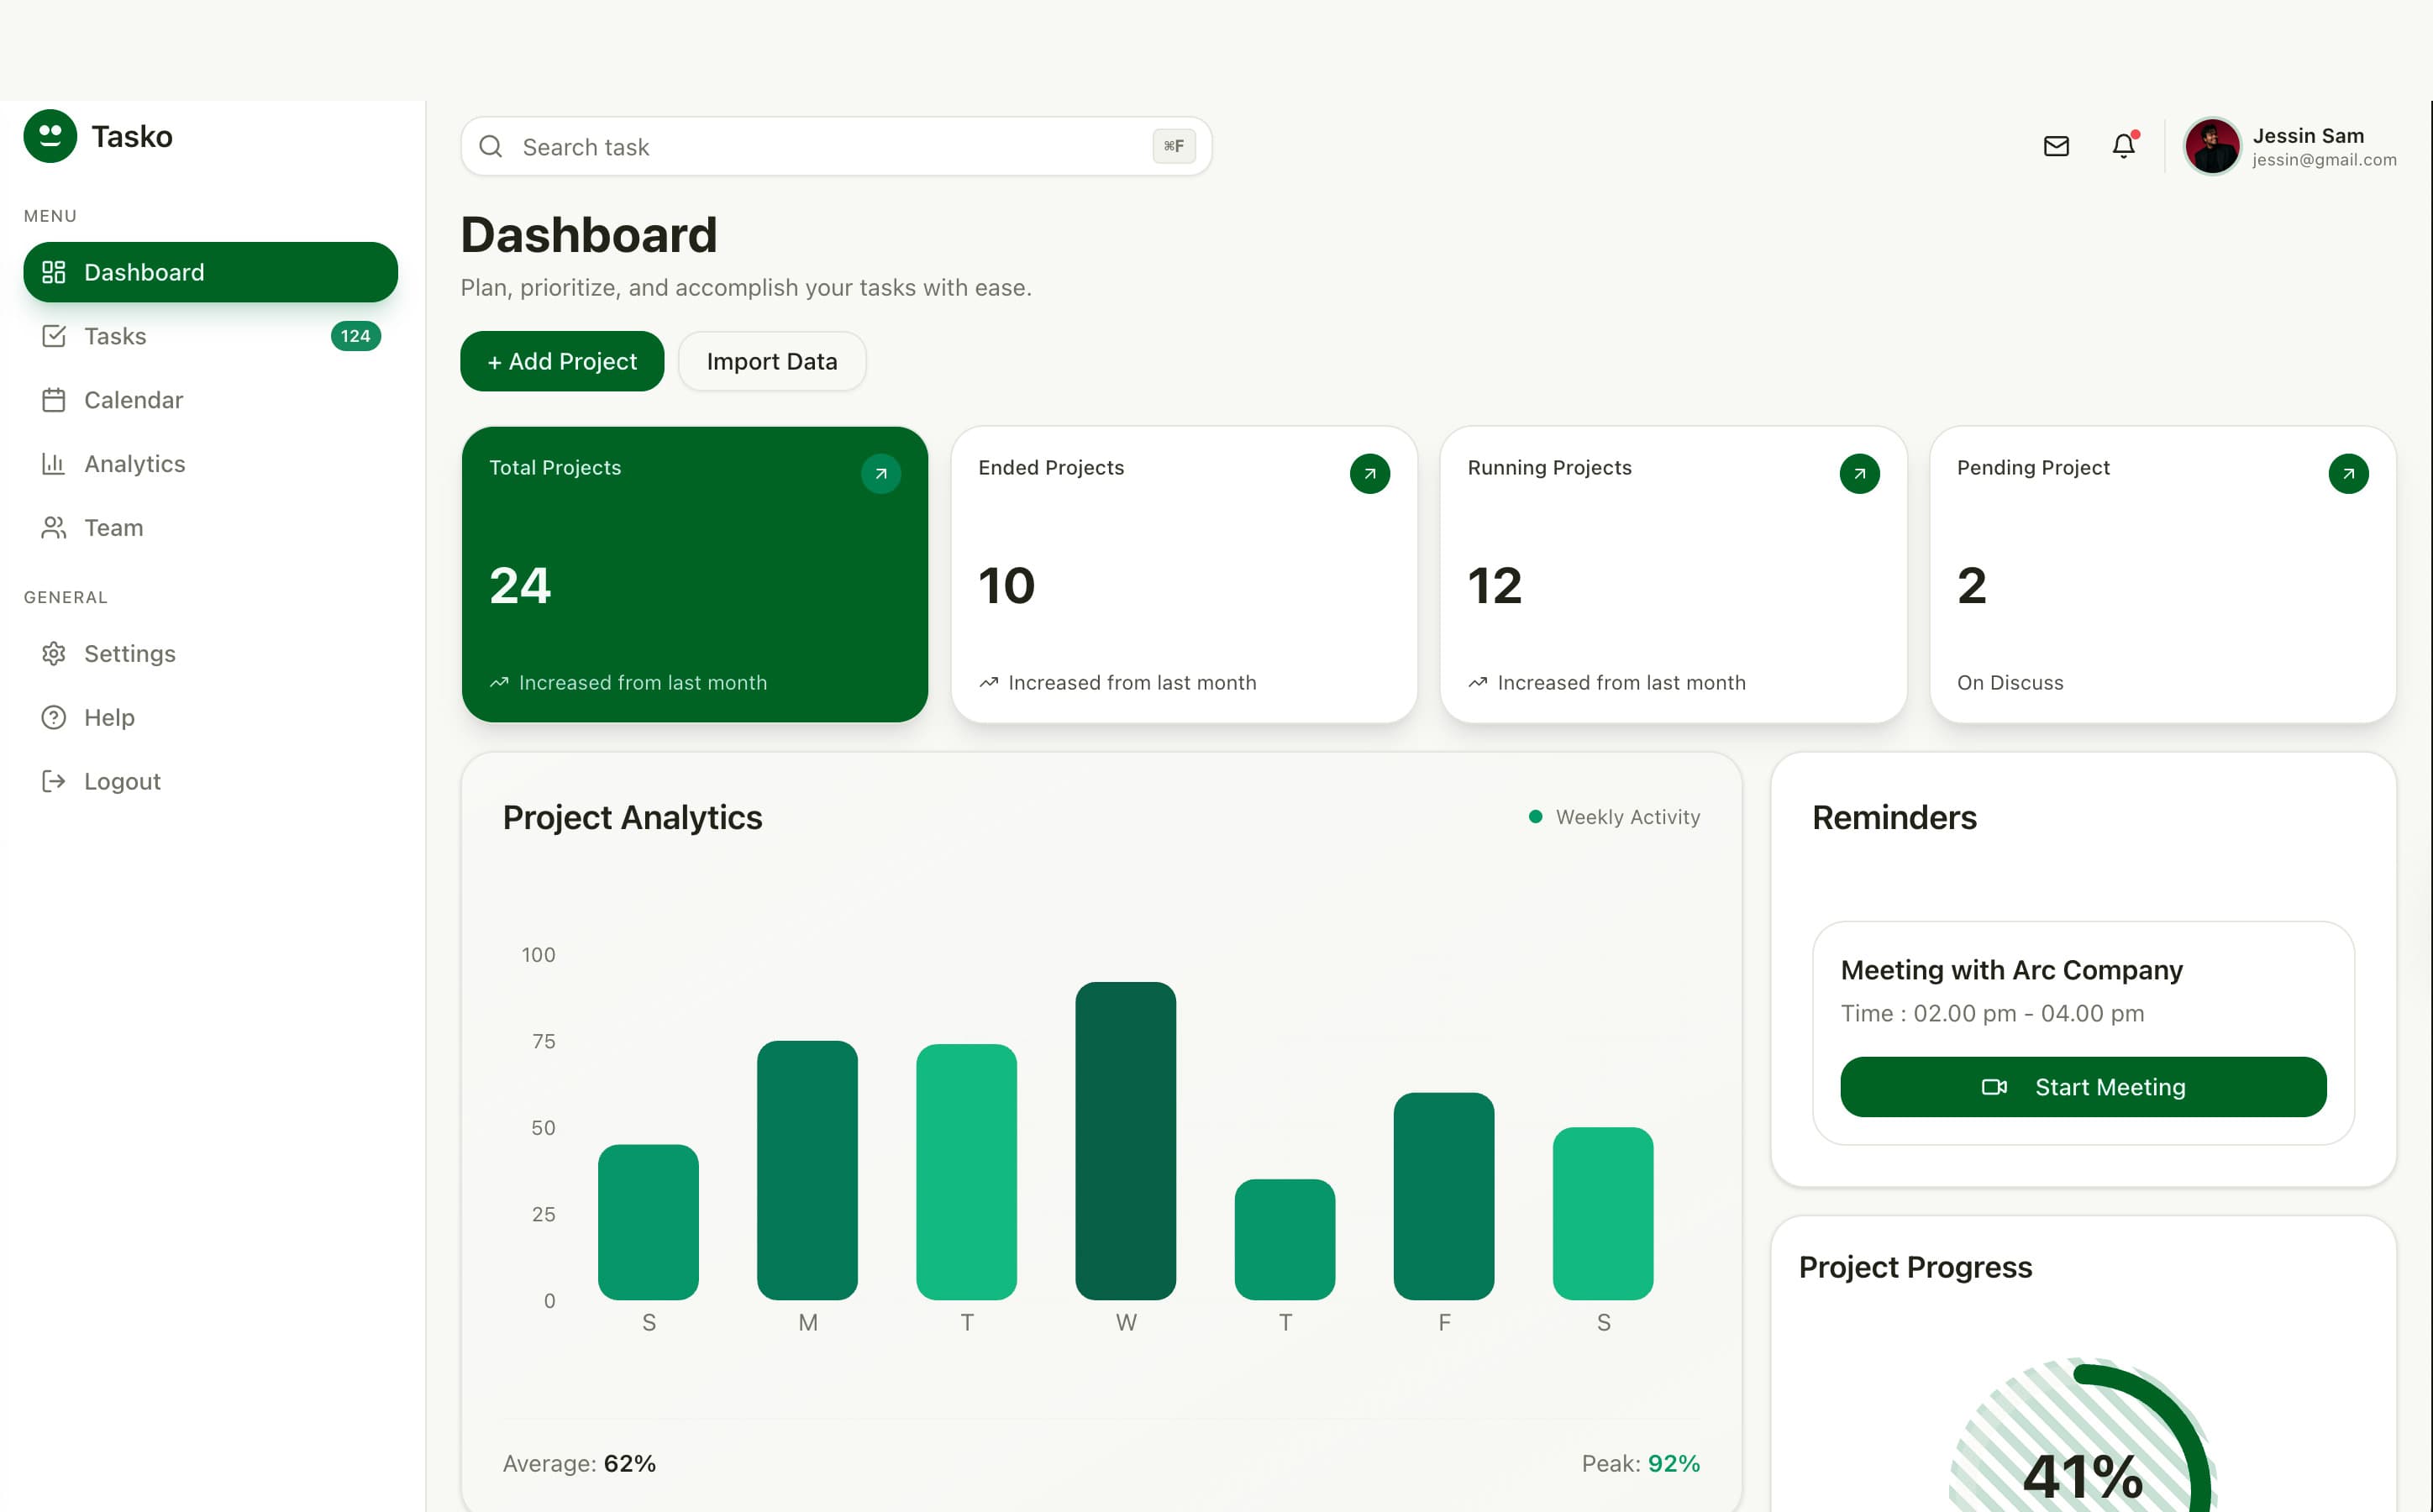This screenshot has width=2433, height=1512.
Task: Open Ended Projects details via arrow
Action: [x=1369, y=473]
